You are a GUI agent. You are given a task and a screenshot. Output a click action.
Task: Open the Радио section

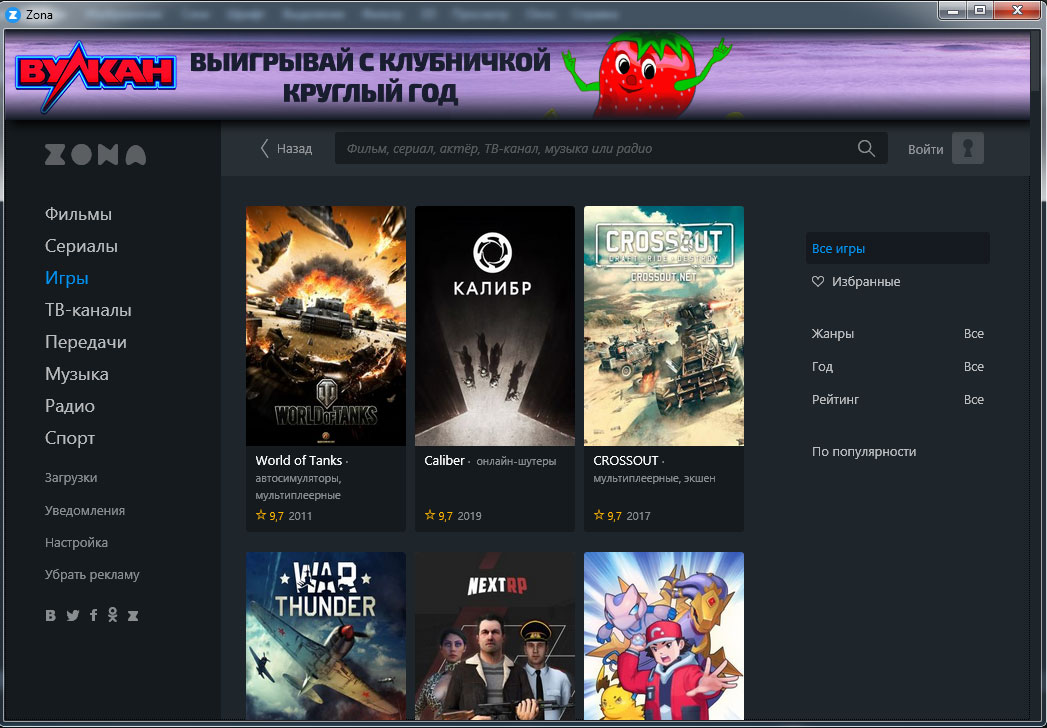69,406
